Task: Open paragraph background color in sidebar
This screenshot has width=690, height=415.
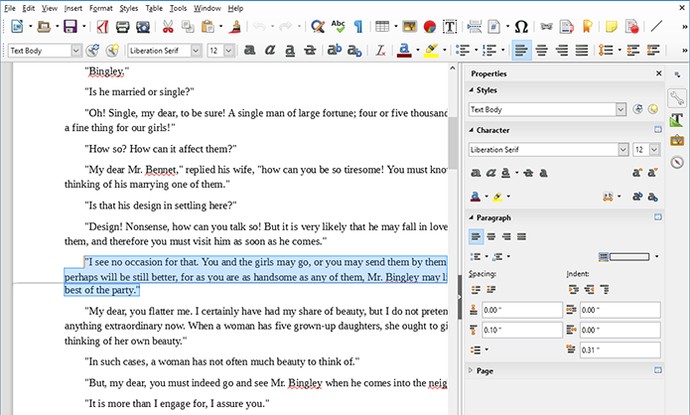Action: click(624, 257)
